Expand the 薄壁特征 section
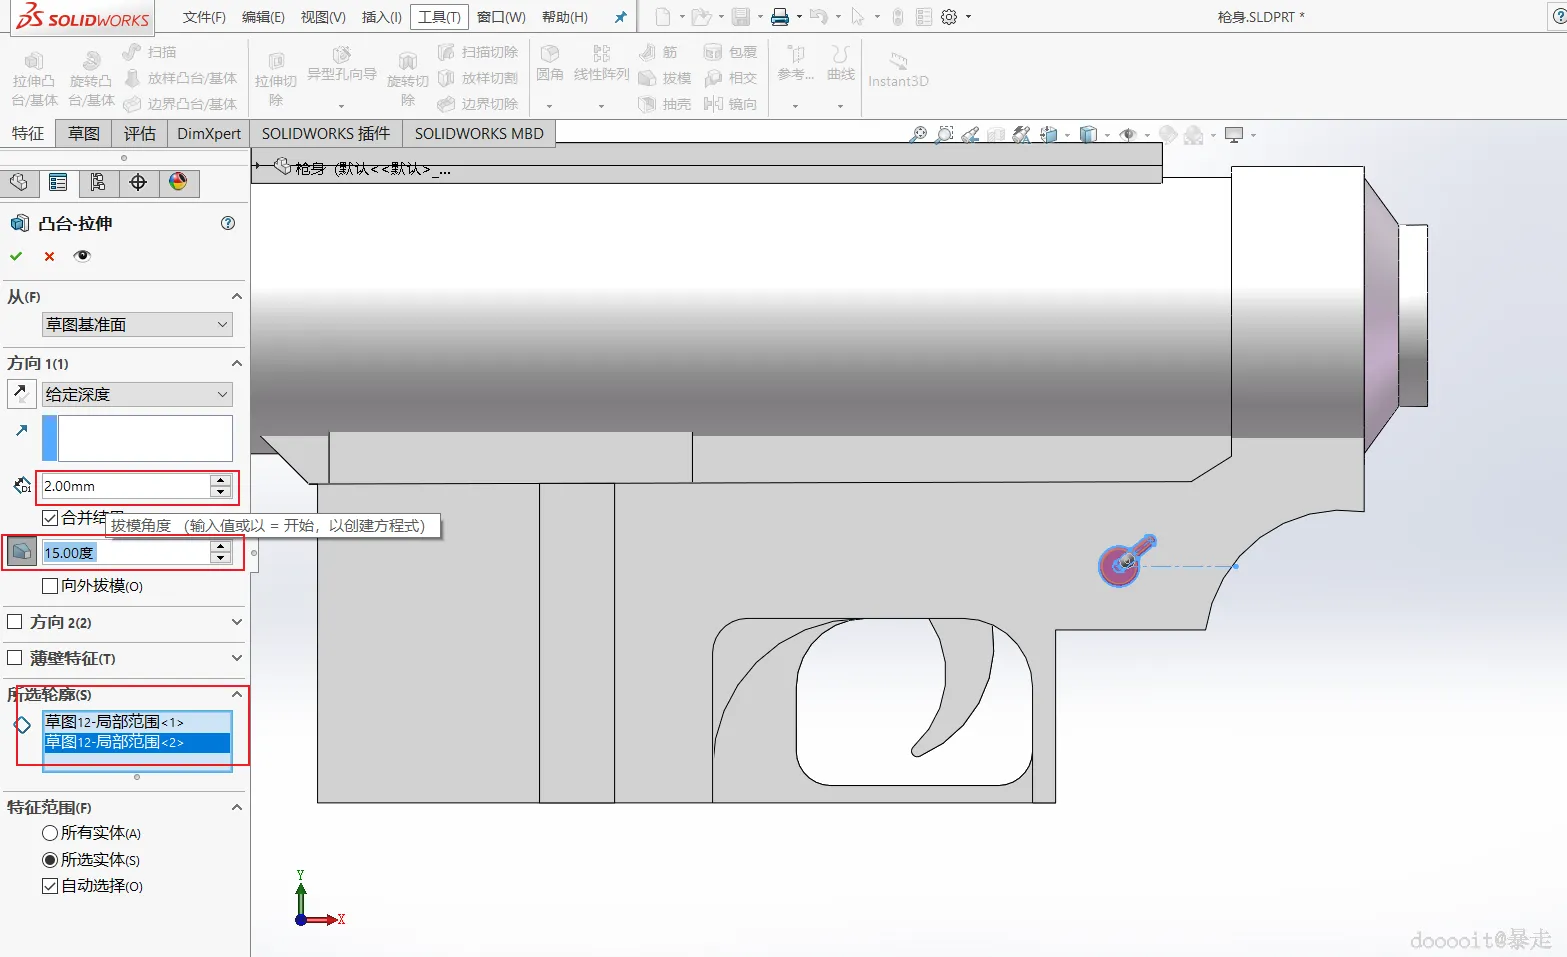Viewport: 1567px width, 957px height. tap(237, 658)
